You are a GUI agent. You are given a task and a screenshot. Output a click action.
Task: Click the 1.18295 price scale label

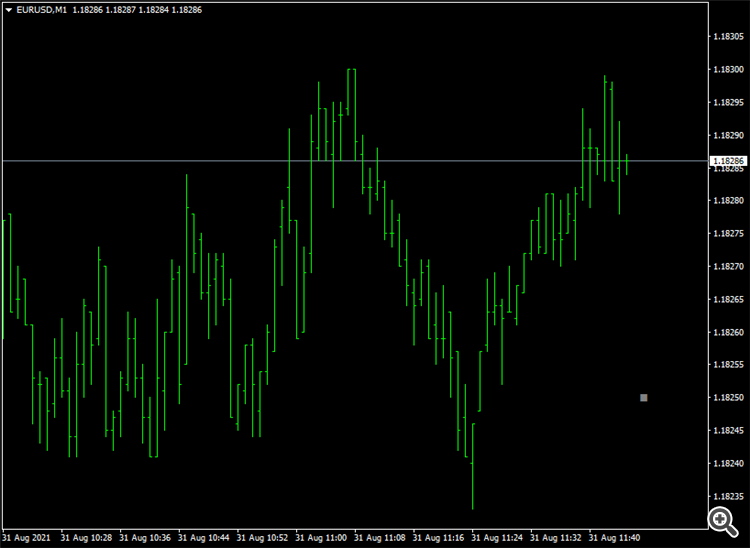(x=728, y=102)
